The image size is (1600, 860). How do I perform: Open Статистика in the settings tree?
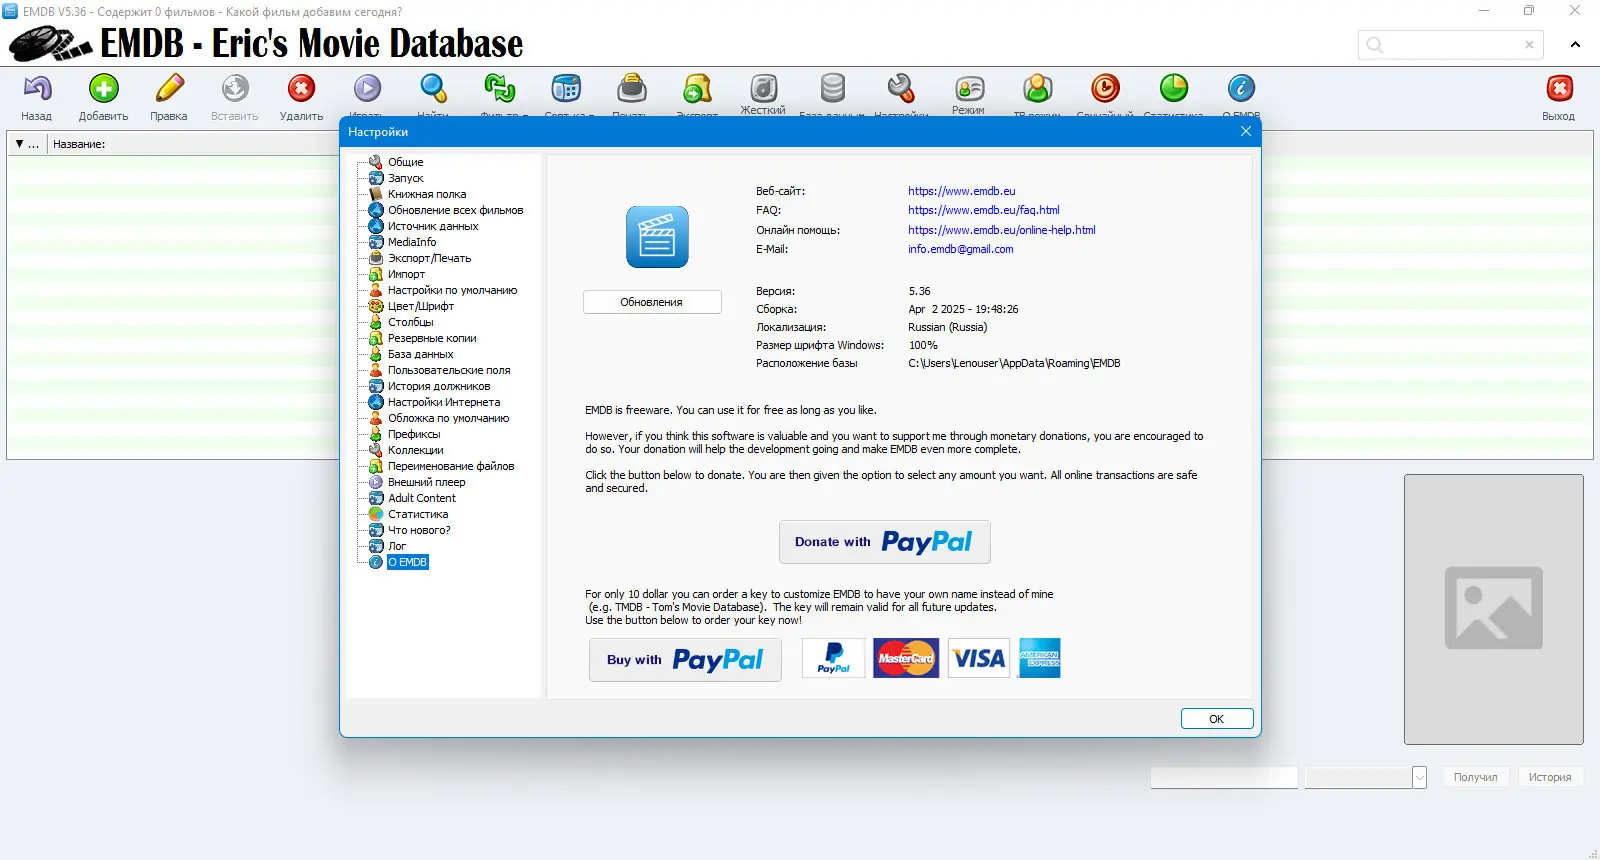418,514
